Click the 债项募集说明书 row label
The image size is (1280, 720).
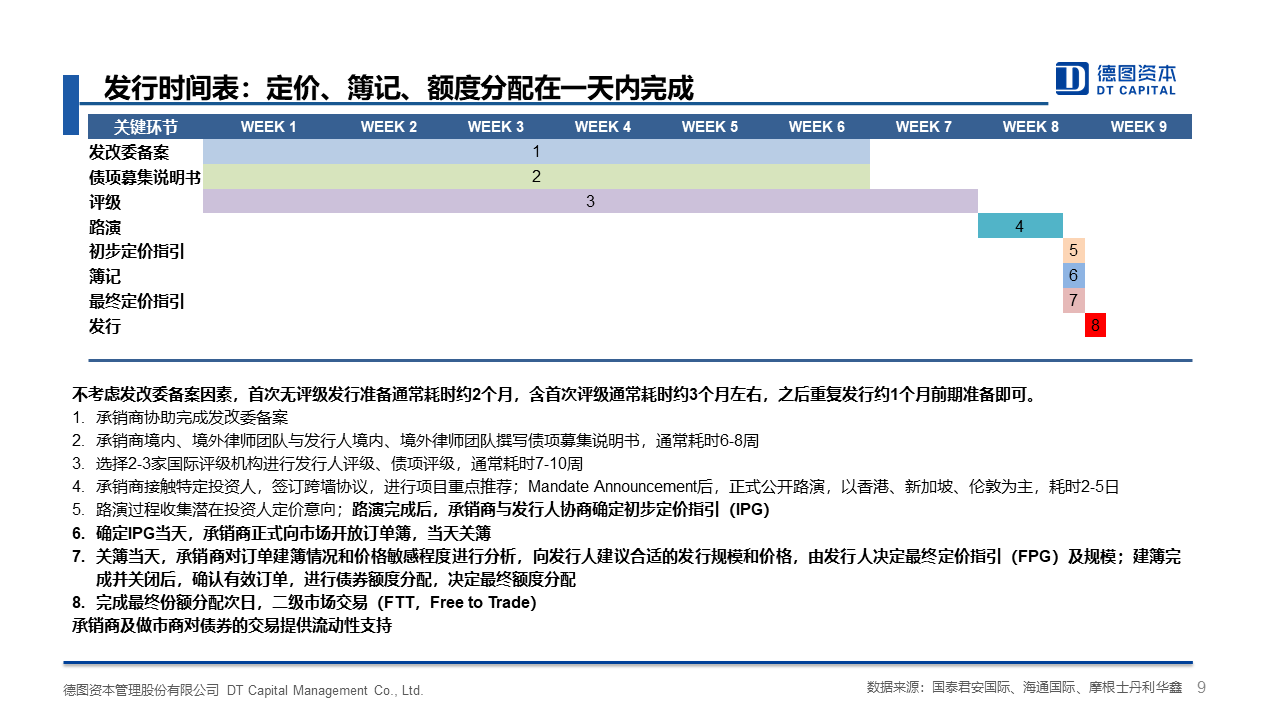145,177
